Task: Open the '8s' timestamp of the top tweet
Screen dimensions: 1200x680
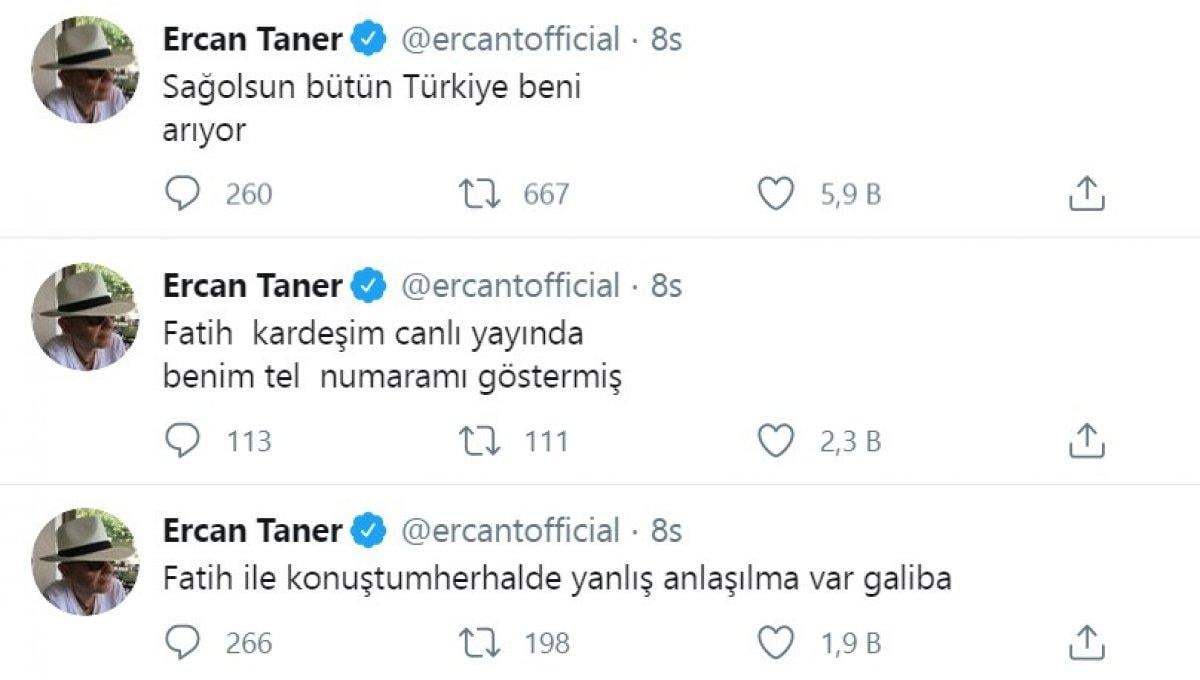Action: (665, 38)
